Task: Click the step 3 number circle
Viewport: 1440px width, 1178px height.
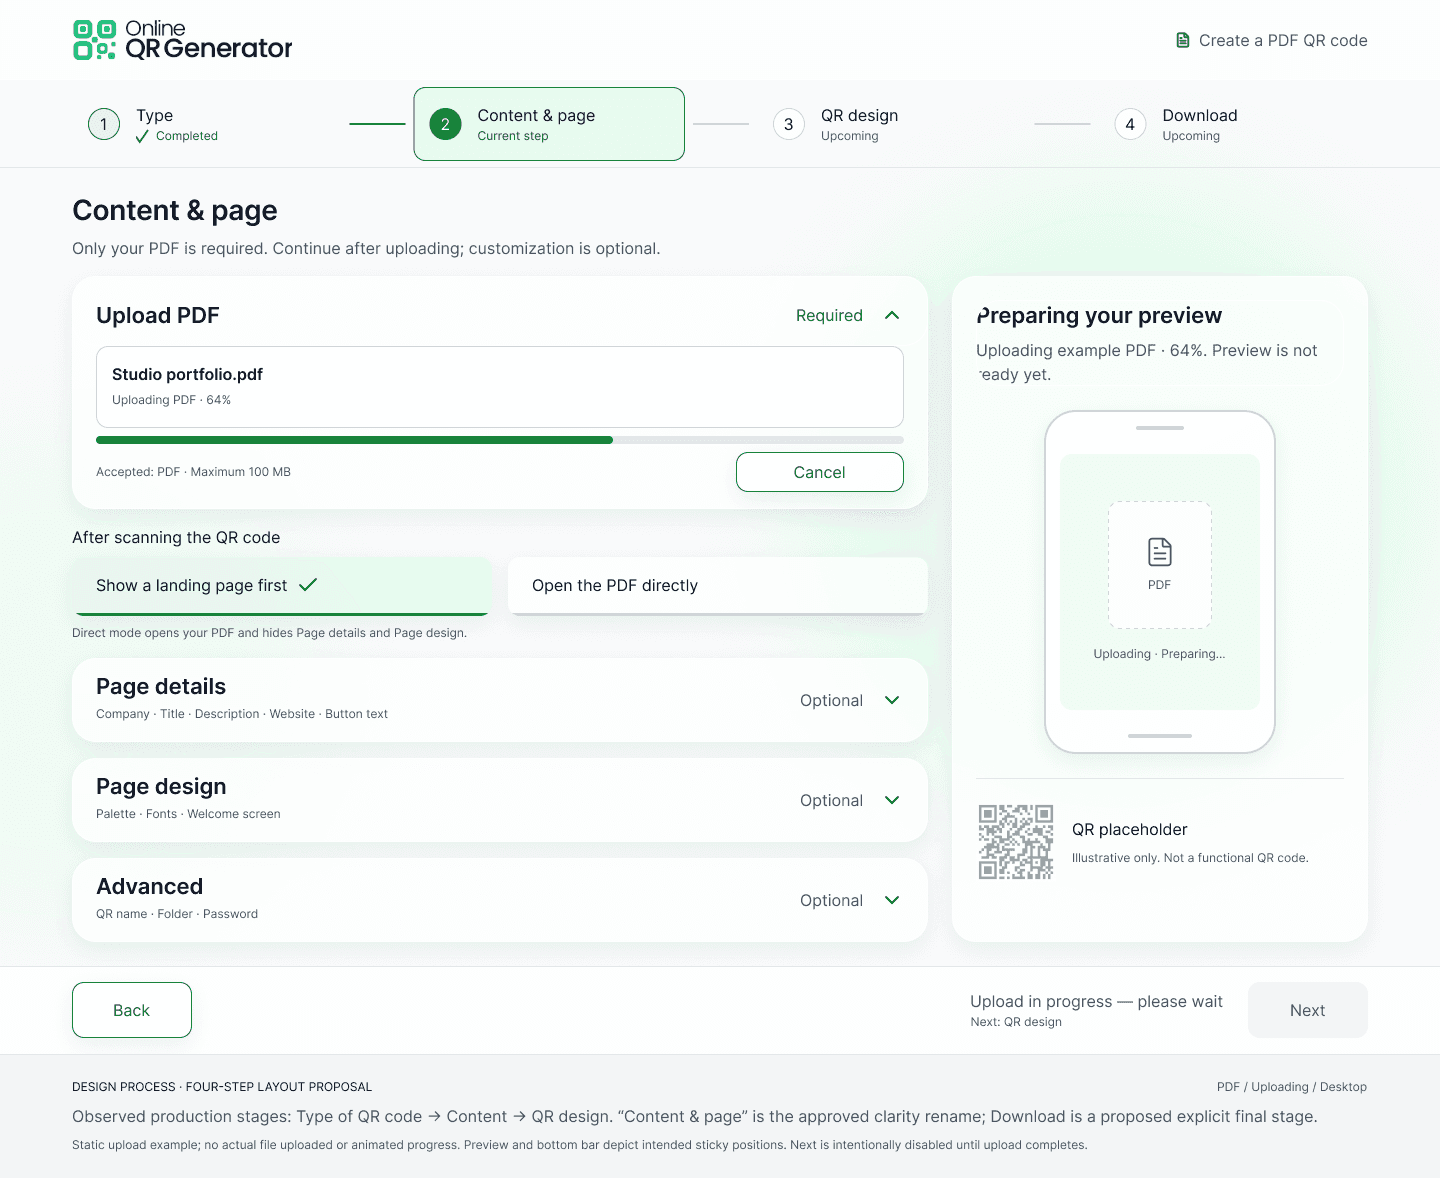Action: (789, 124)
